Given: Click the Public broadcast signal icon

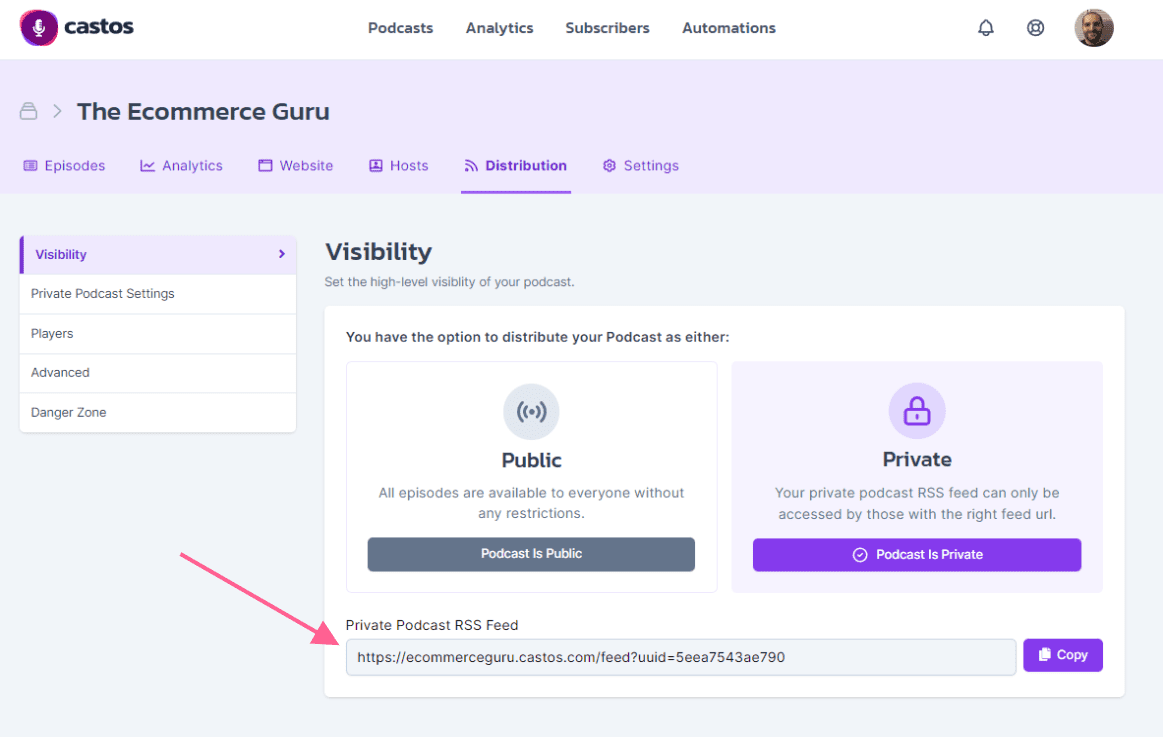Looking at the screenshot, I should point(531,412).
